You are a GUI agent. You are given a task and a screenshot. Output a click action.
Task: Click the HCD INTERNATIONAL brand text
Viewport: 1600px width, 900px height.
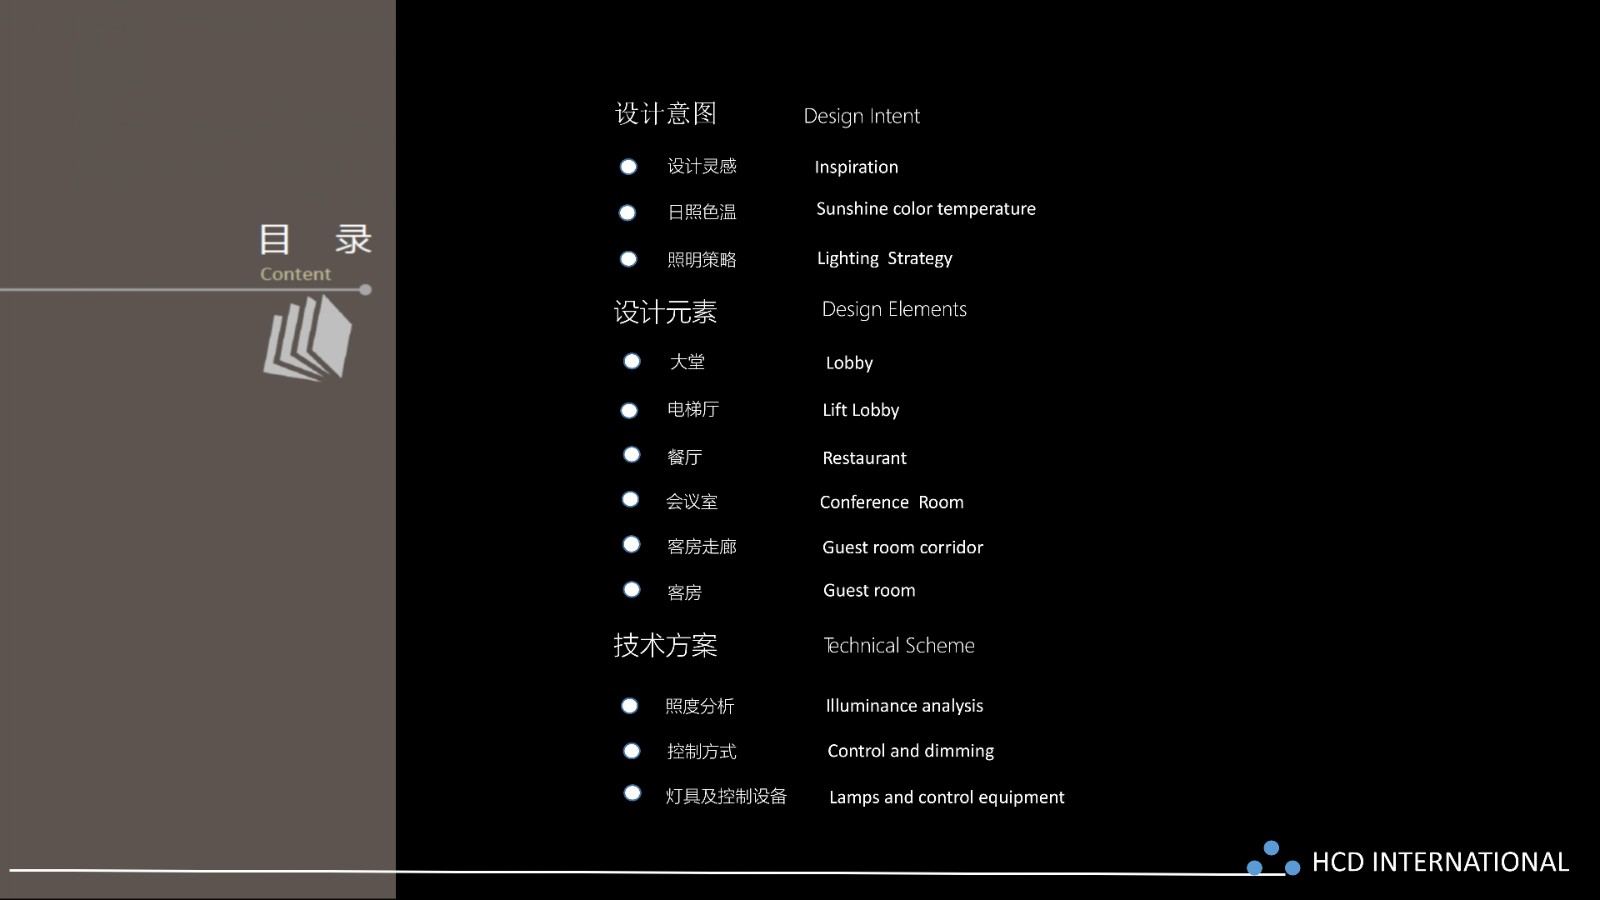point(1440,863)
